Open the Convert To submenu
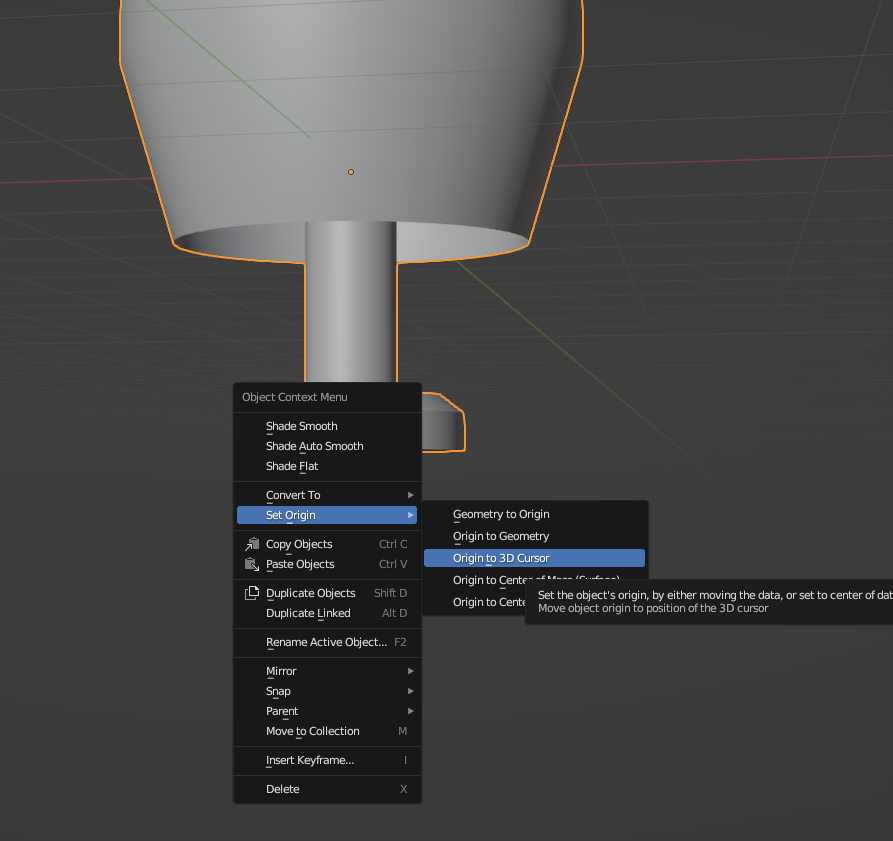 pyautogui.click(x=327, y=495)
